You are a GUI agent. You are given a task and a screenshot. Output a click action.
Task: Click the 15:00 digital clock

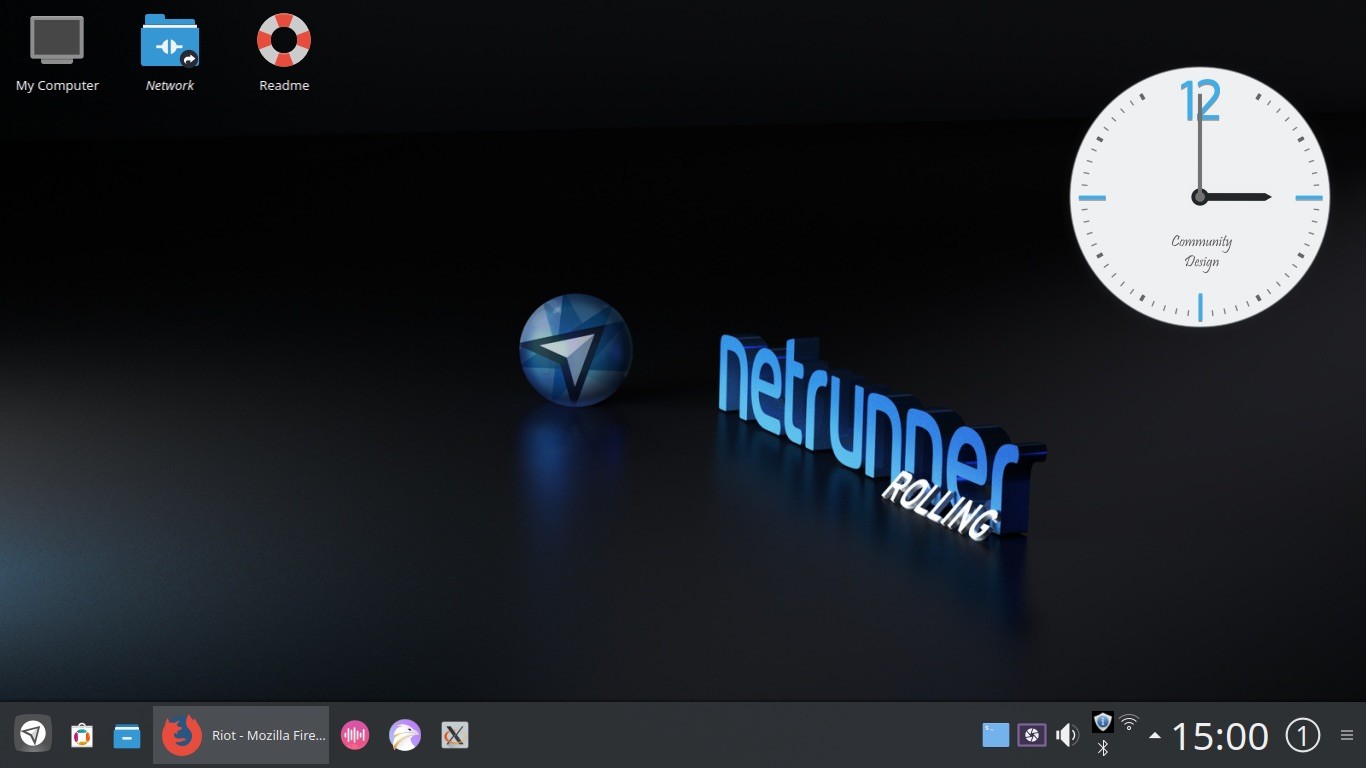tap(1219, 736)
